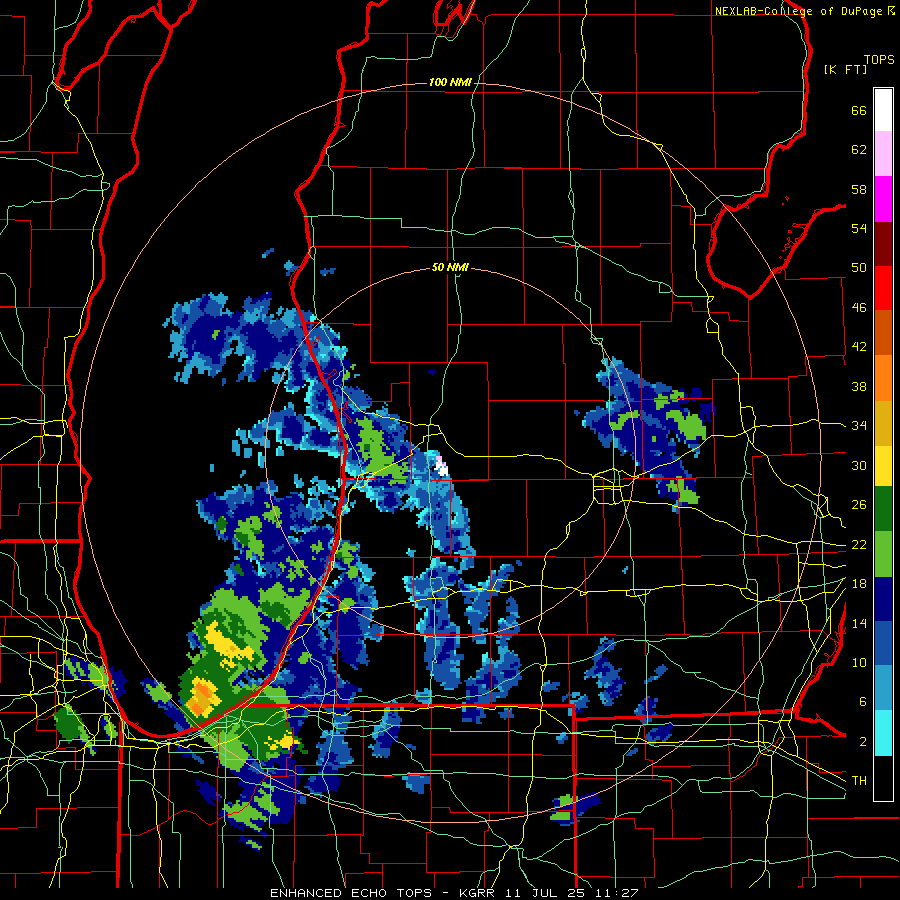The image size is (900, 900).
Task: Pick the cyan legend swatch
Action: pyautogui.click(x=883, y=733)
